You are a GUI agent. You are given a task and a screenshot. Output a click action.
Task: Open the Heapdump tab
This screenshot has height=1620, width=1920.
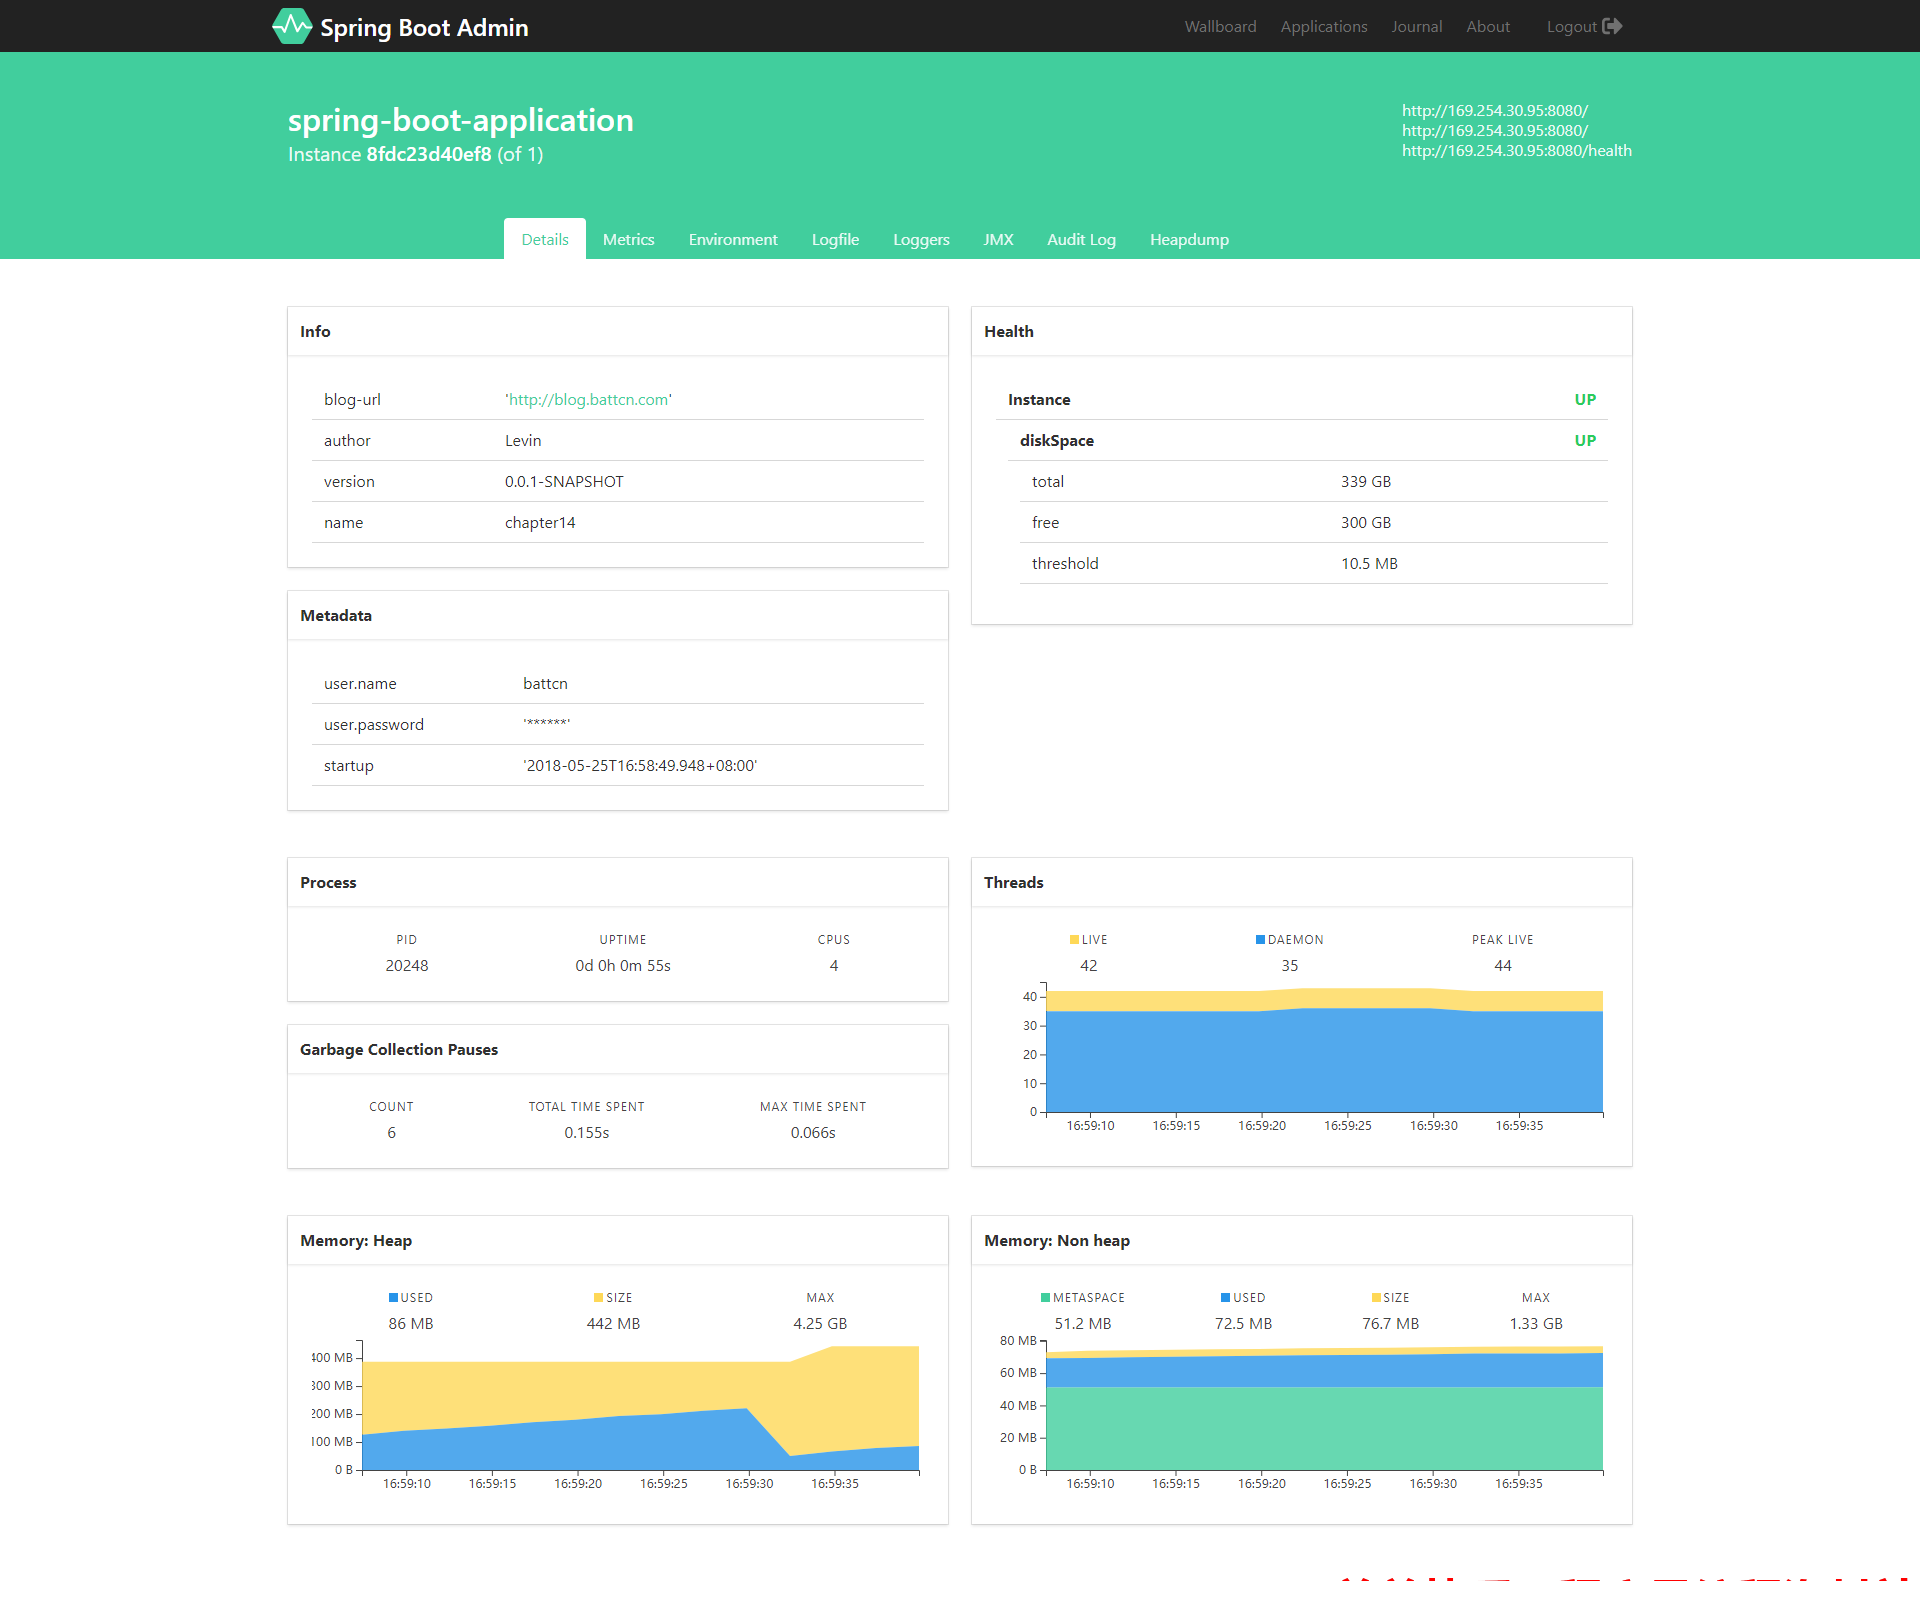(1189, 239)
